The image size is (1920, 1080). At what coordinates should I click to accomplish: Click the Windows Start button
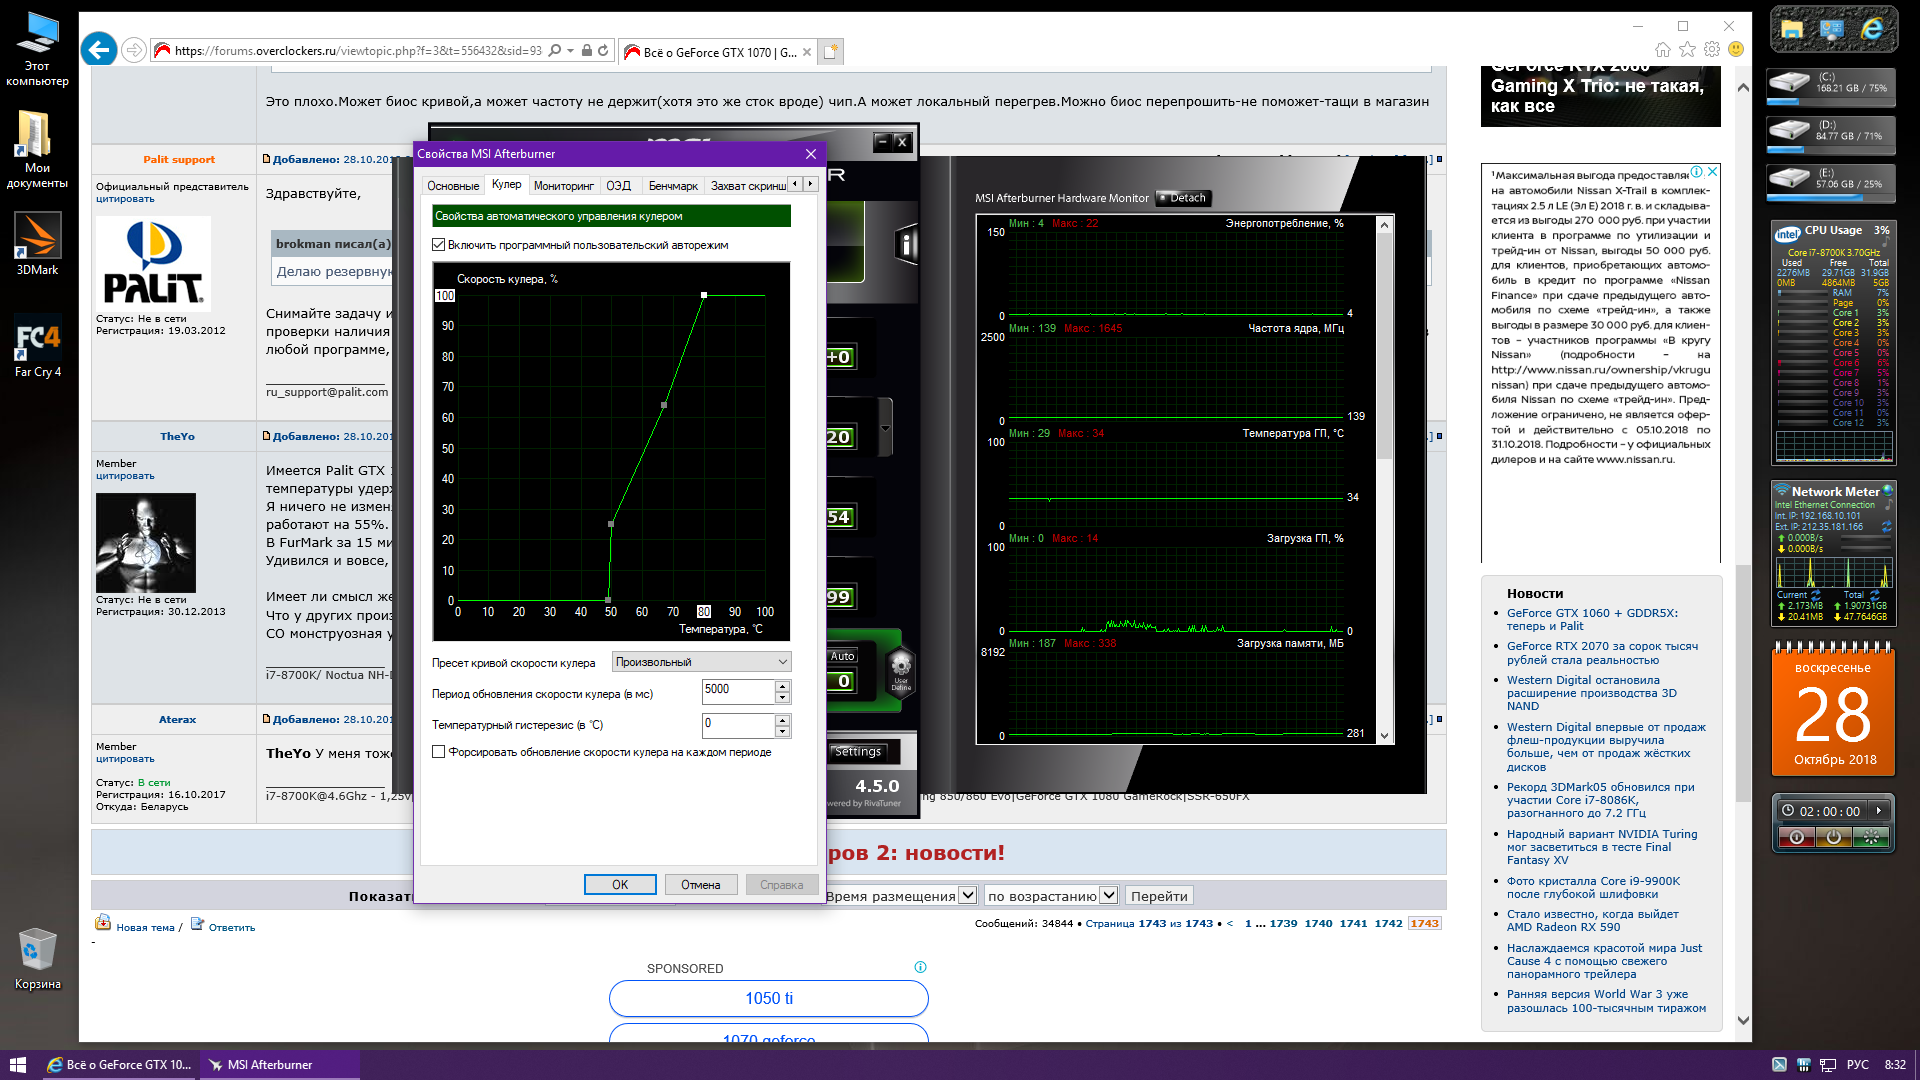click(x=17, y=1065)
